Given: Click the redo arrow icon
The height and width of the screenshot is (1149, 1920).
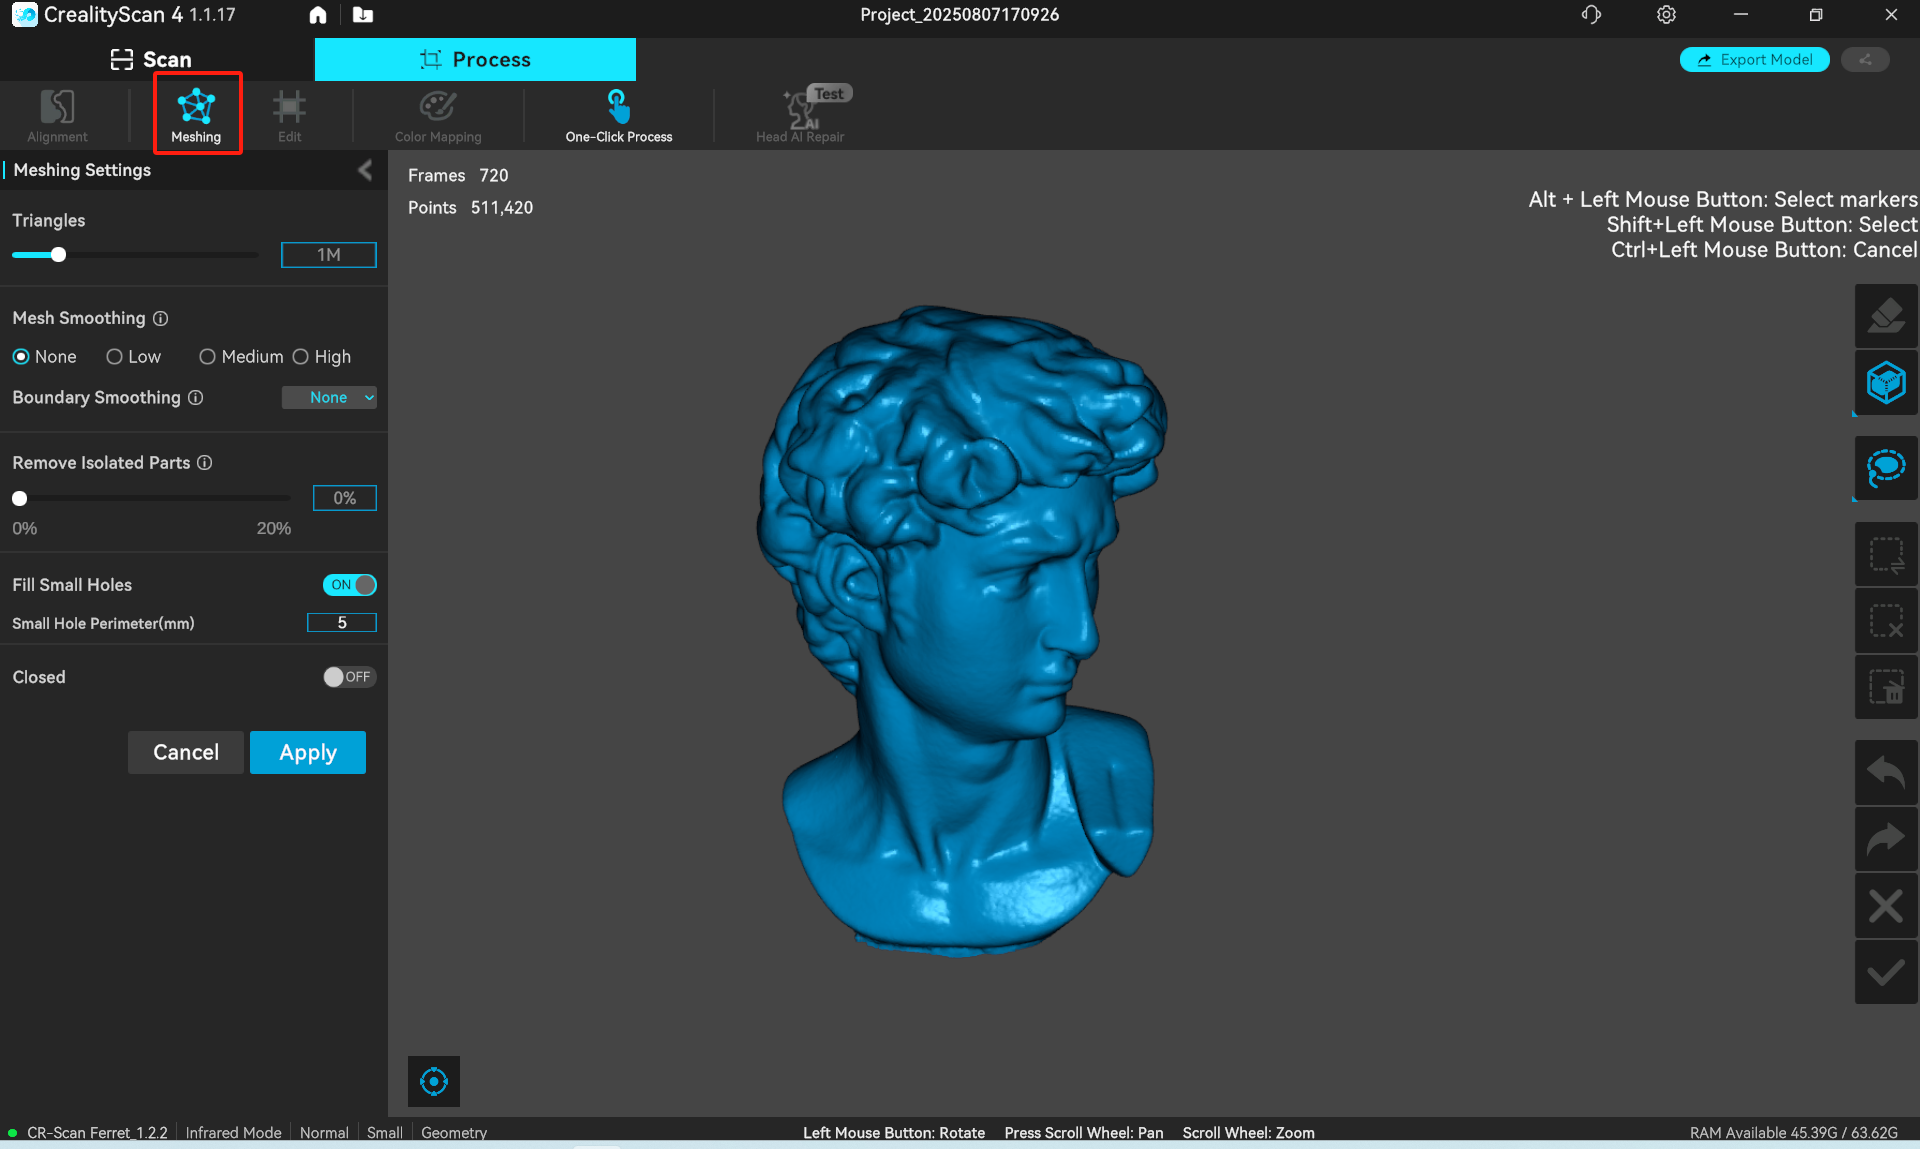Looking at the screenshot, I should 1885,838.
